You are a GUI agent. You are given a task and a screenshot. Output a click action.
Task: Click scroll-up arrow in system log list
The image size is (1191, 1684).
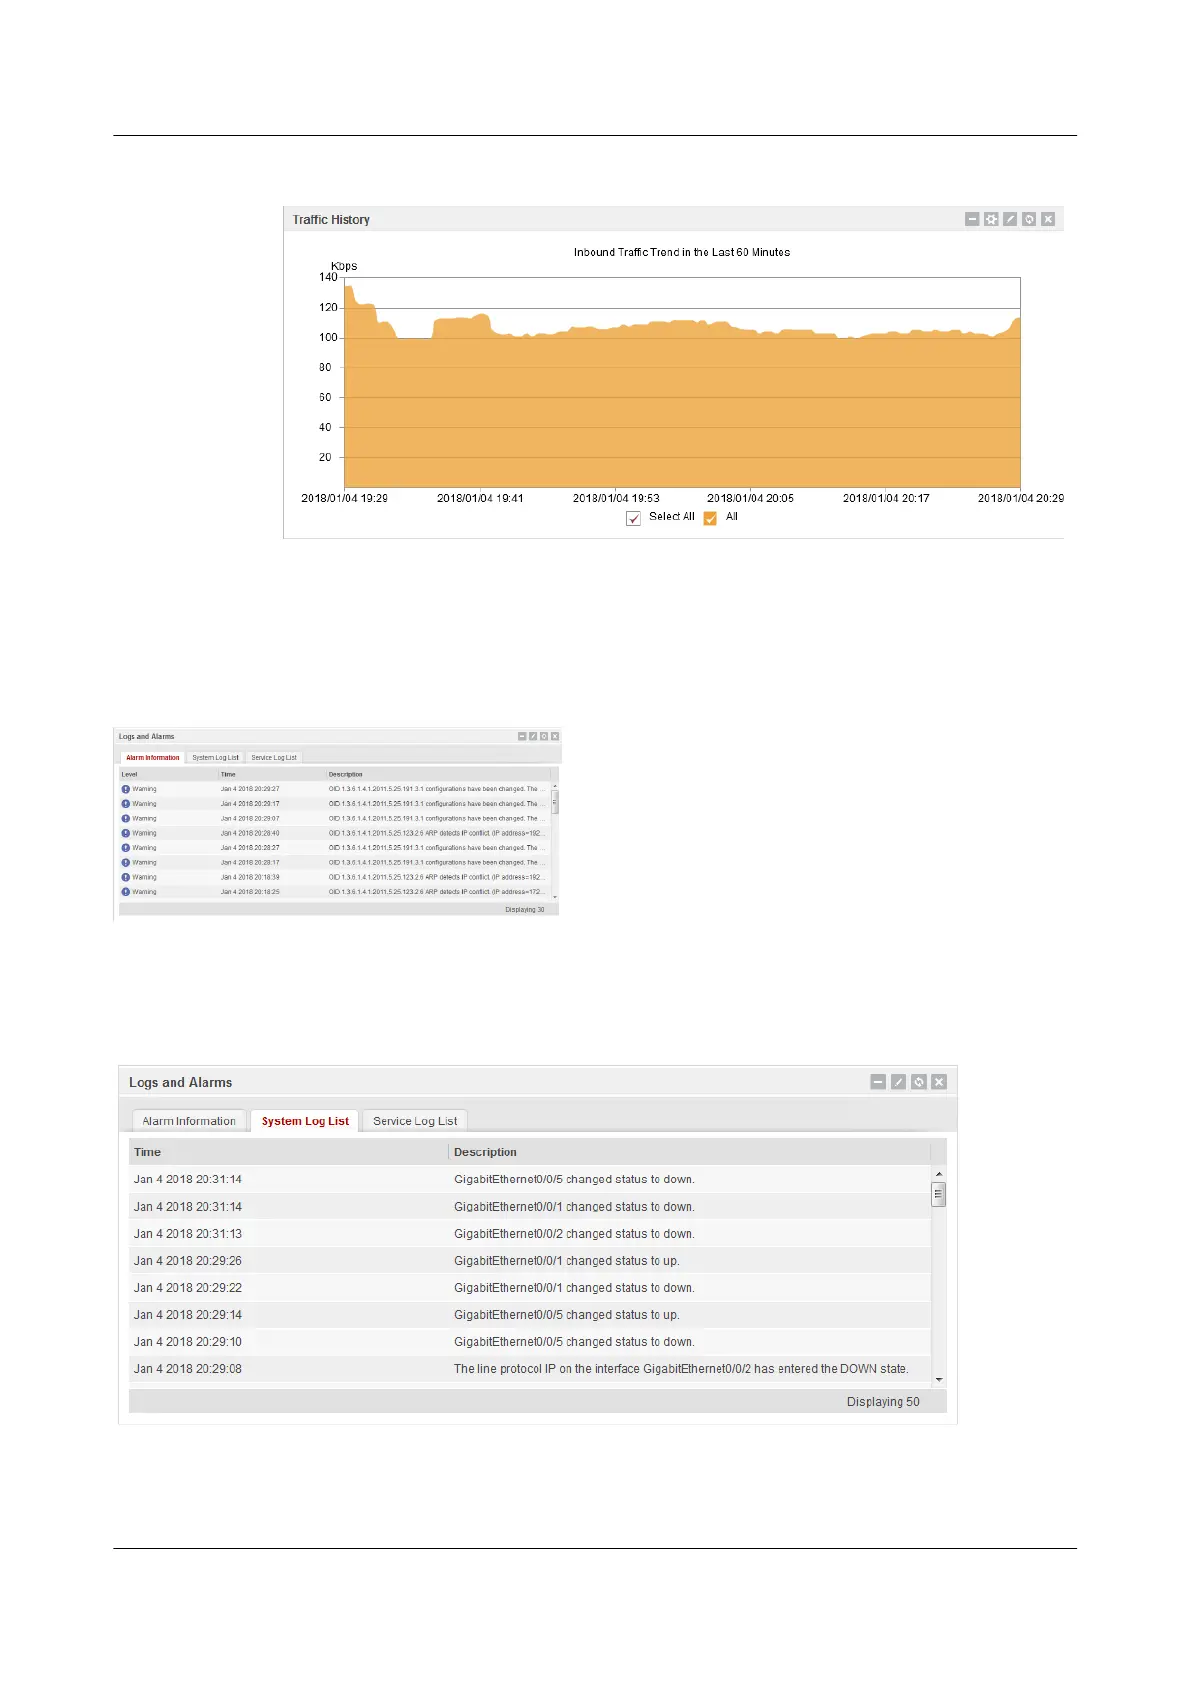click(938, 1174)
